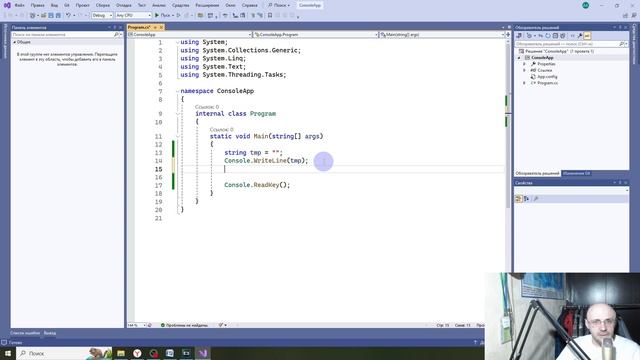Click the Visual Studio taskbar icon
This screenshot has width=640, height=360.
coord(203,353)
